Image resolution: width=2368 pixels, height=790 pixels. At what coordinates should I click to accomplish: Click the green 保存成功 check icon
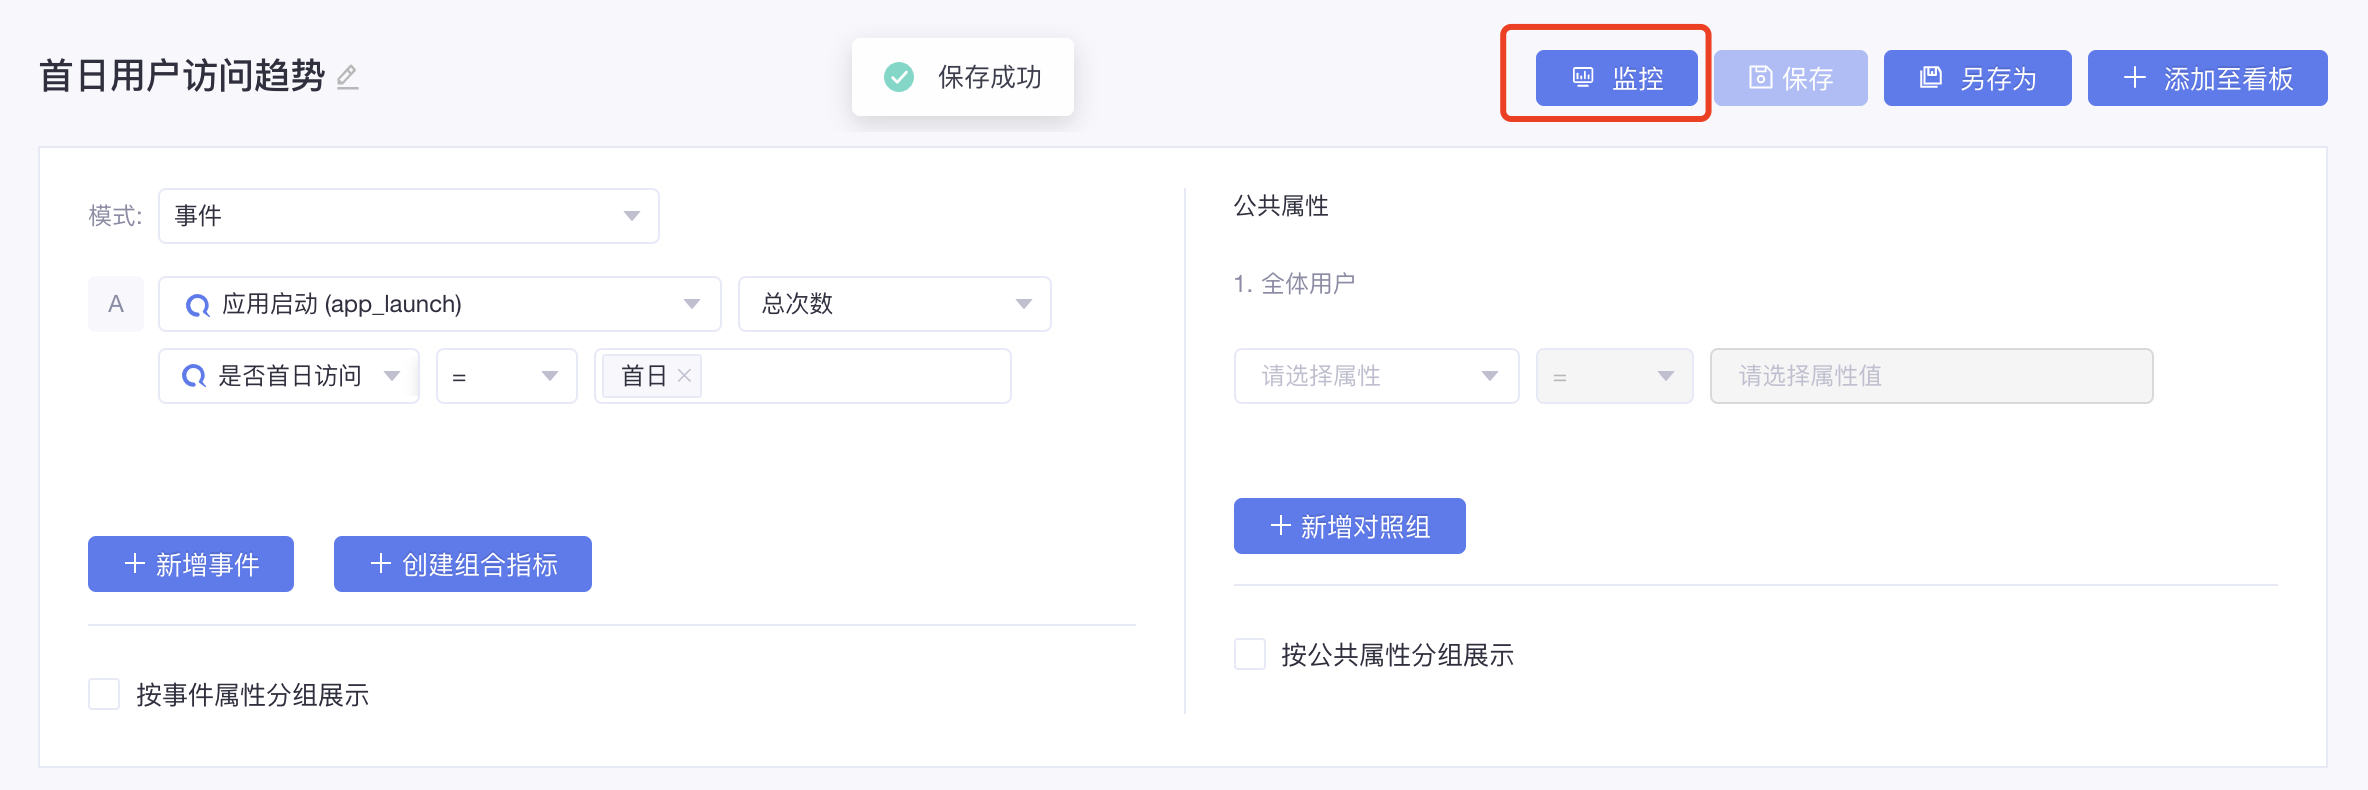pyautogui.click(x=899, y=77)
